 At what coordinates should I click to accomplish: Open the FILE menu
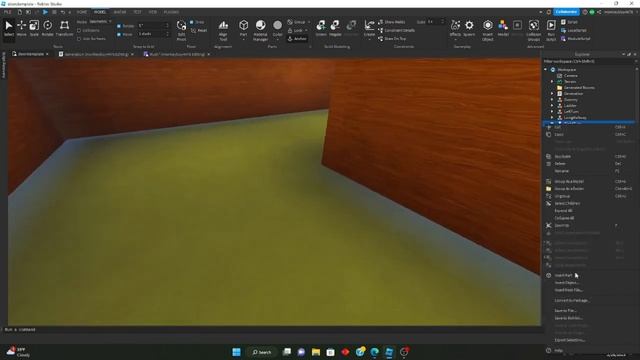click(7, 12)
